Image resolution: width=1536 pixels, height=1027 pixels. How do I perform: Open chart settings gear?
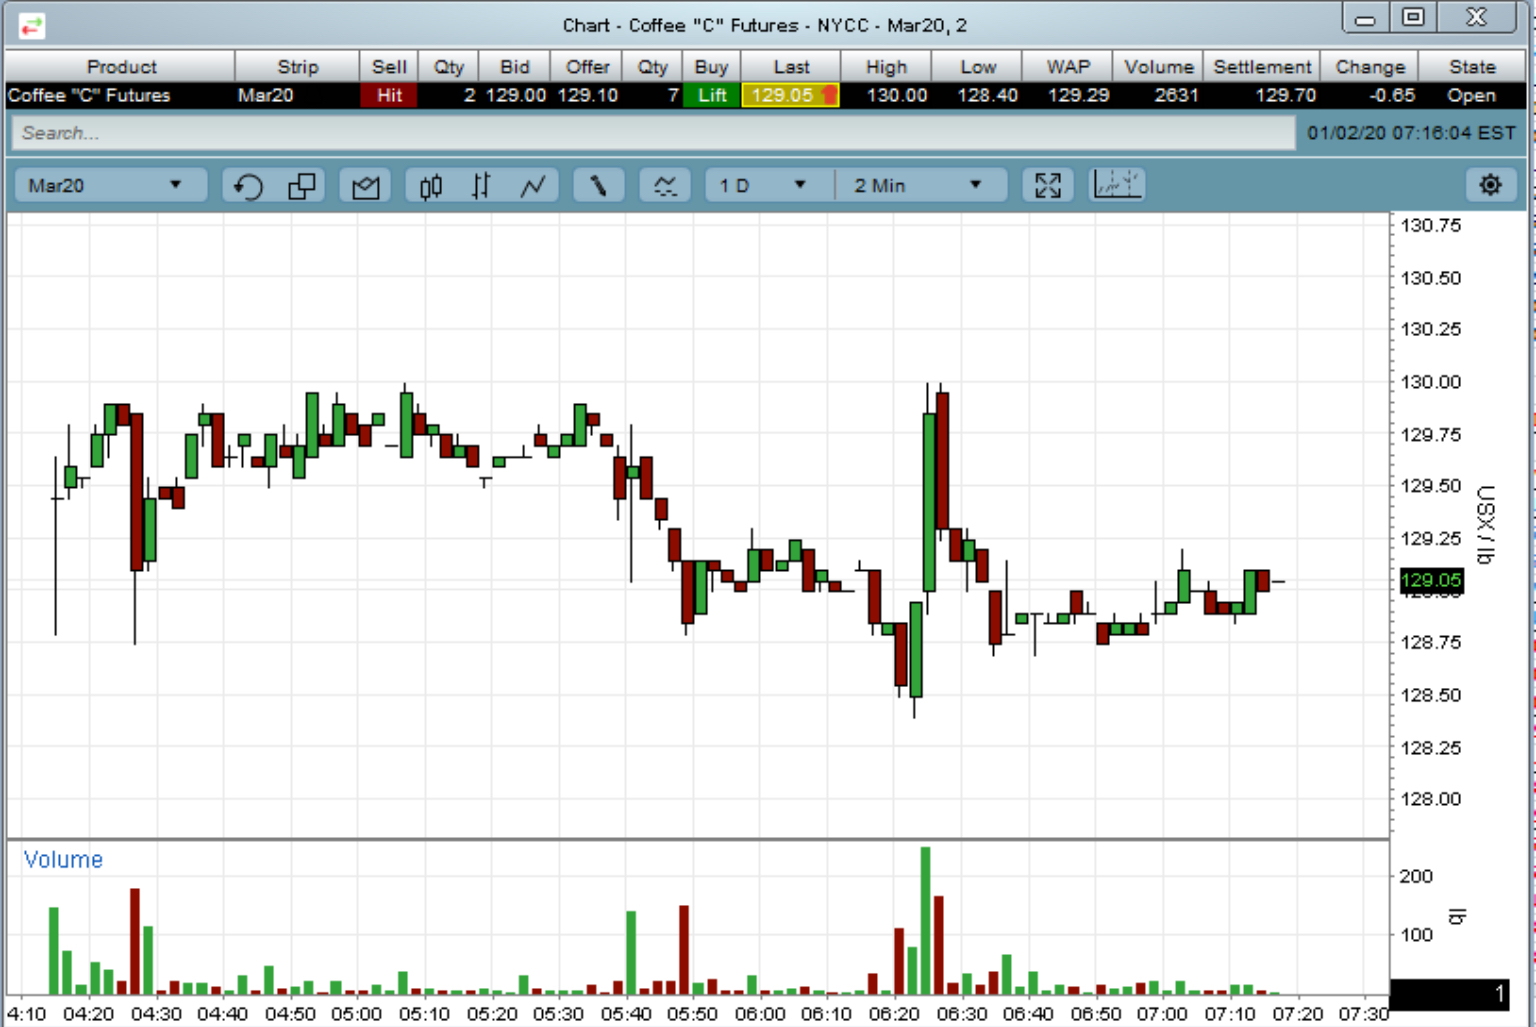click(1490, 185)
